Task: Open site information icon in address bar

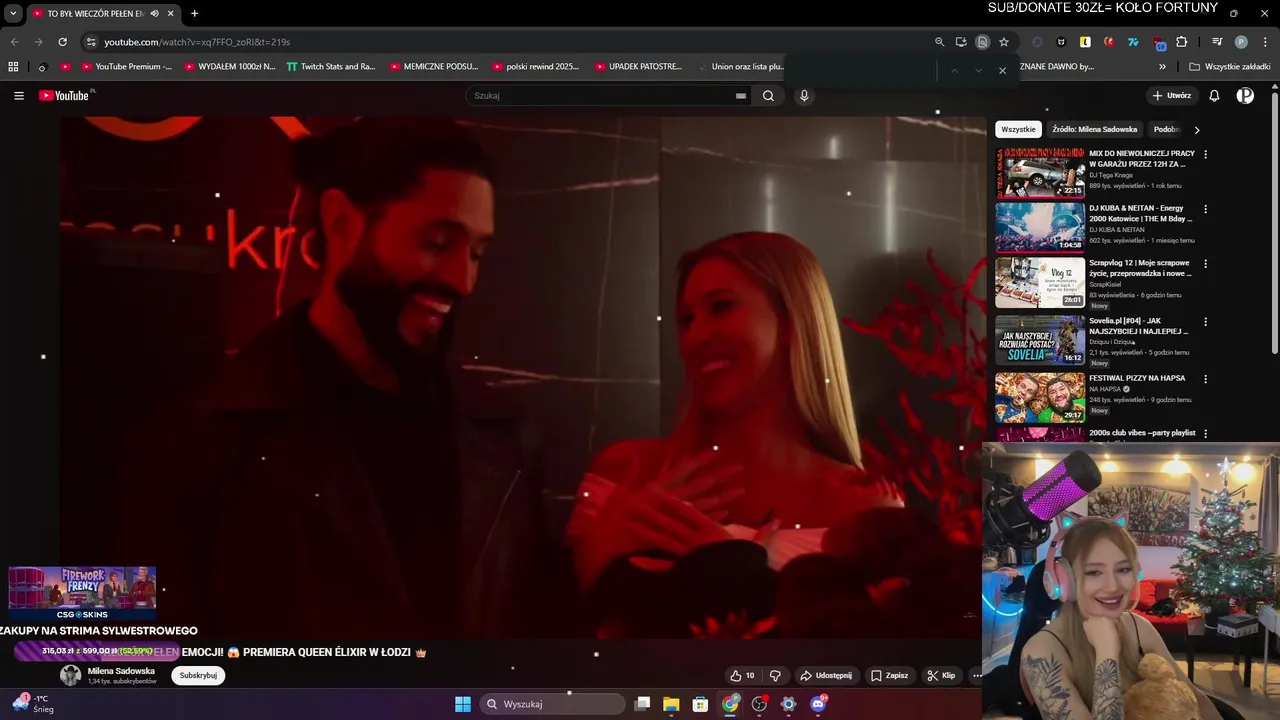Action: click(91, 42)
